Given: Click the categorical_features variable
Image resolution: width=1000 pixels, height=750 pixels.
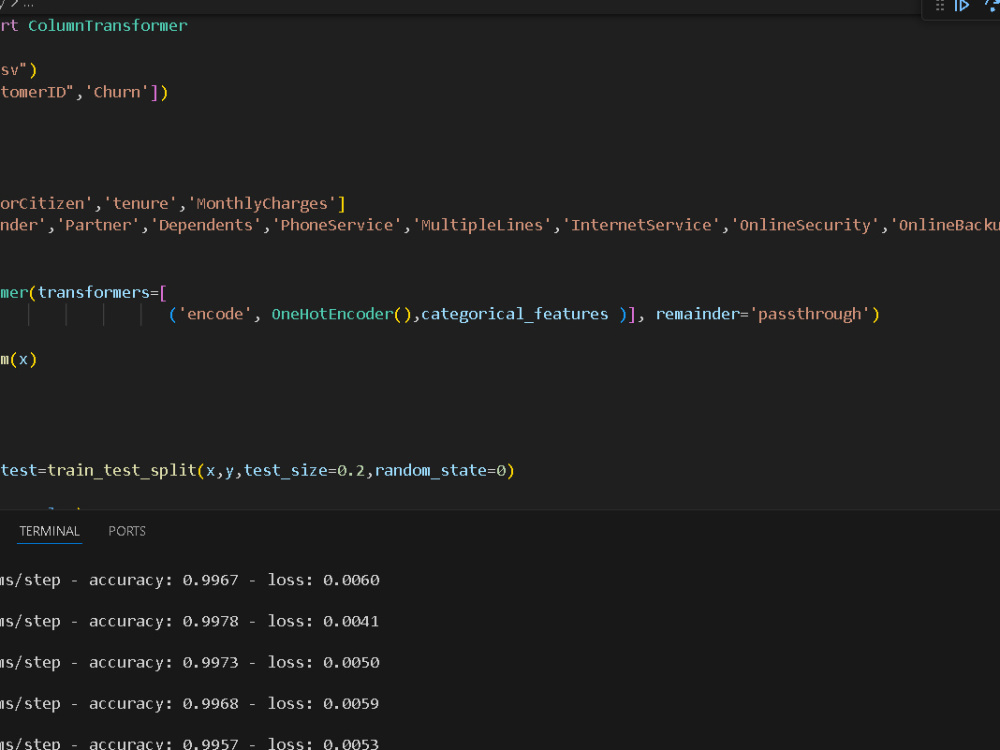Looking at the screenshot, I should pos(515,314).
